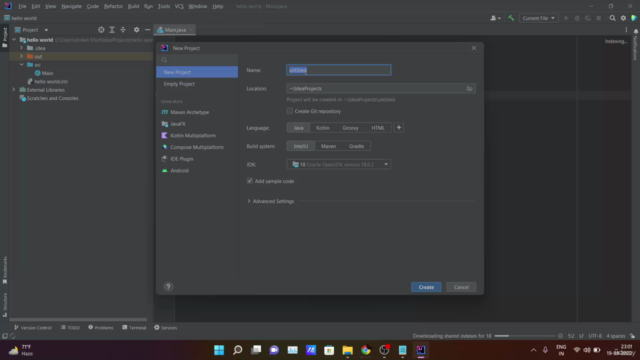Click IntelliJ IDEA icon on taskbar
640x360 pixels.
[421, 350]
